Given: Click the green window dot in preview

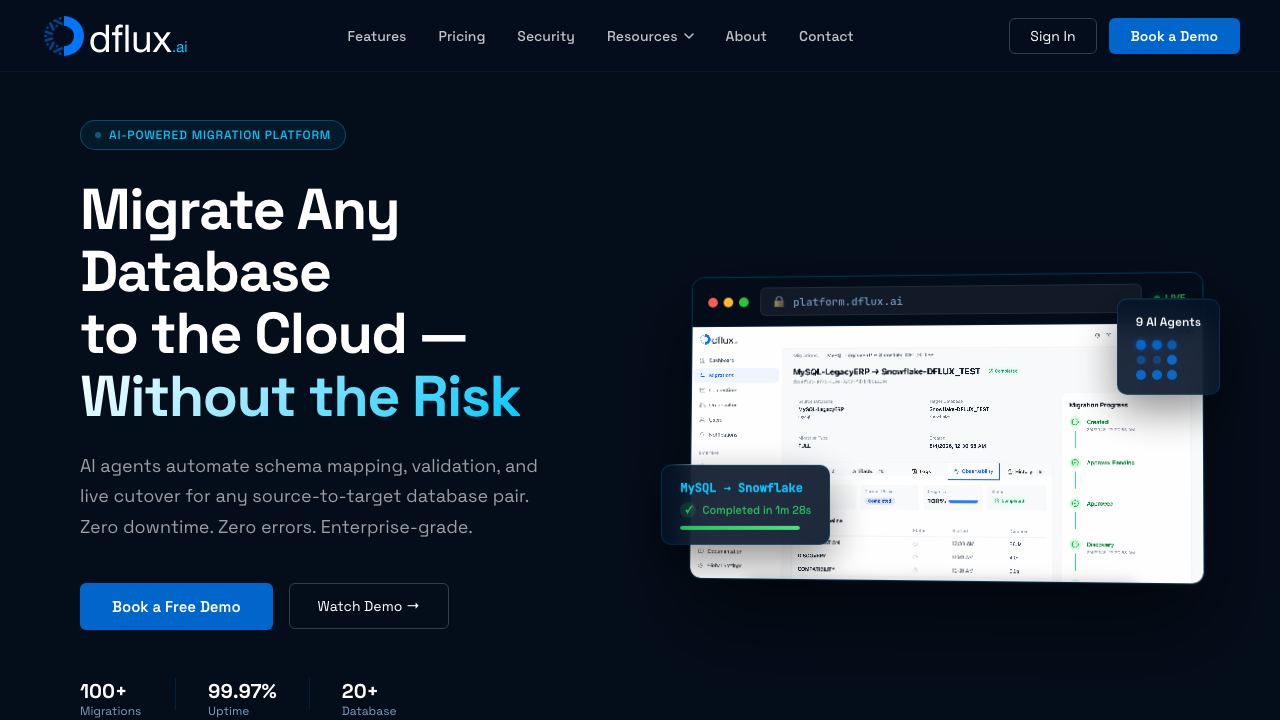Looking at the screenshot, I should coord(743,303).
